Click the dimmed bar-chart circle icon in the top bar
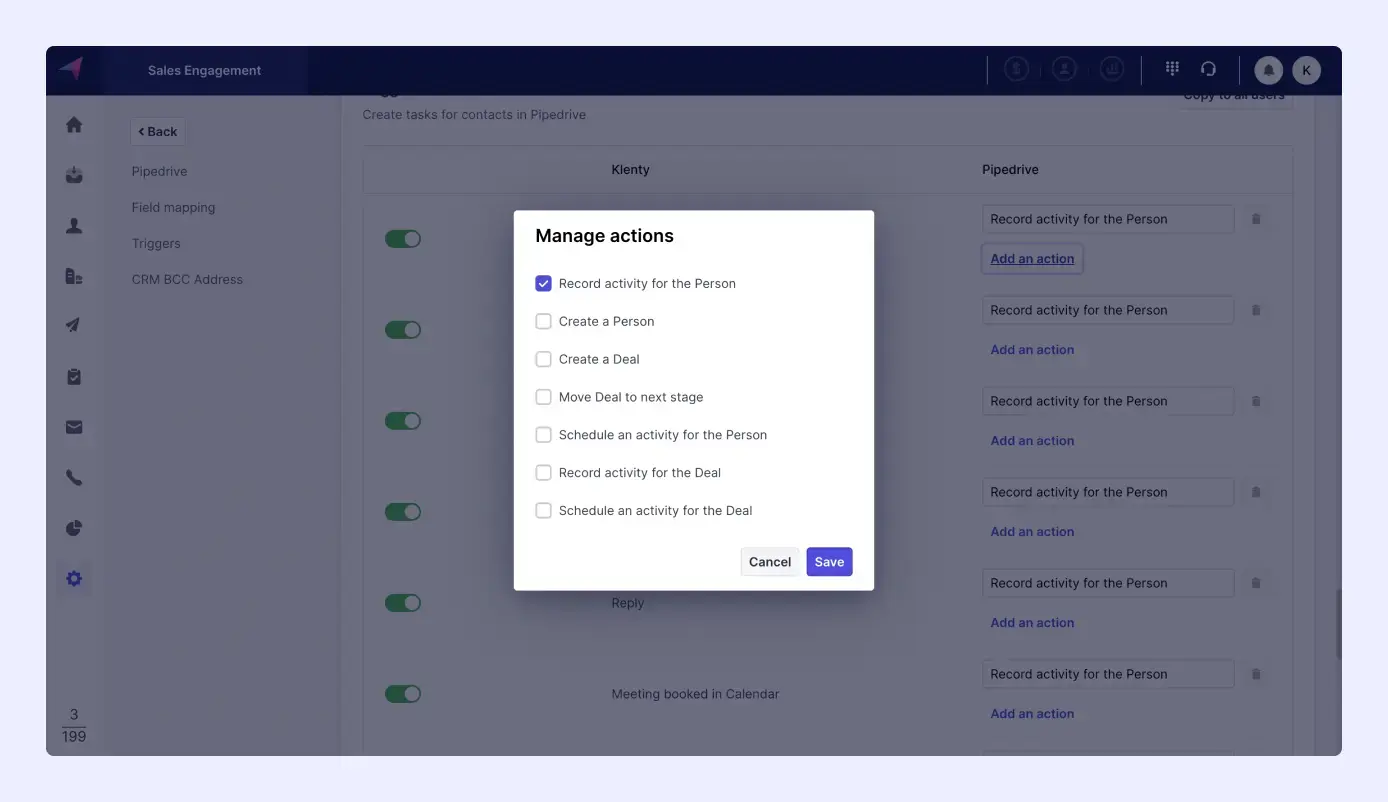This screenshot has height=802, width=1388. click(1111, 69)
